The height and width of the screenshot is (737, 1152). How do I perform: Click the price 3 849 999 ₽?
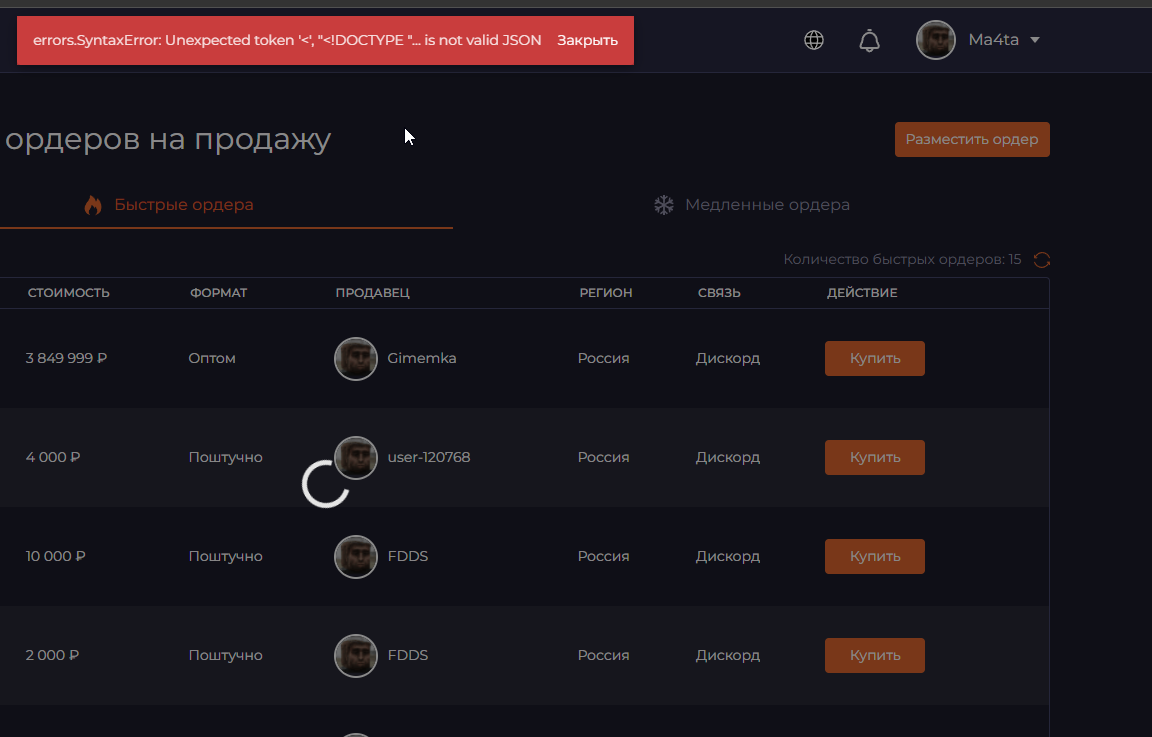(x=66, y=359)
